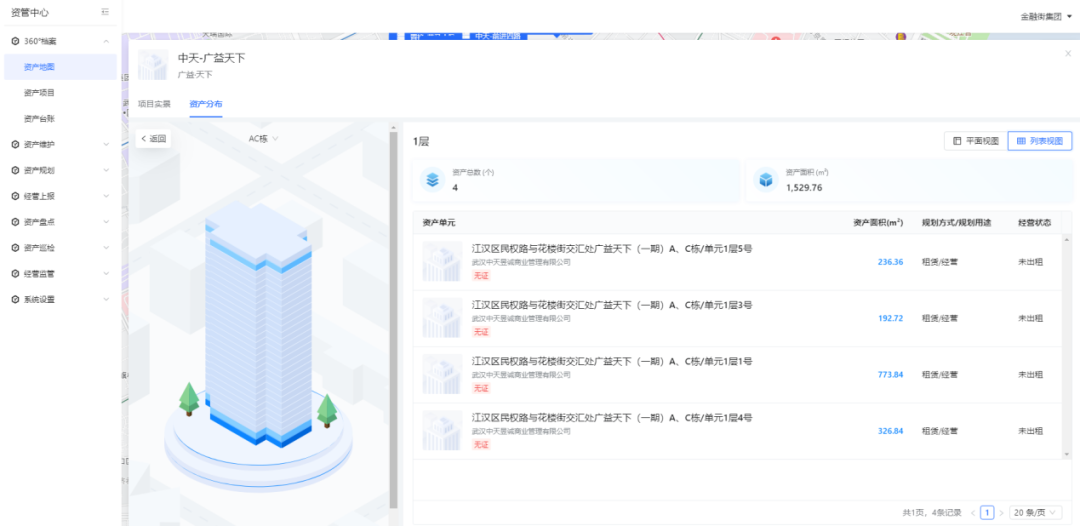Screen dimensions: 1080x526
Task: Click the 经营状态 column header
Action: click(1035, 223)
